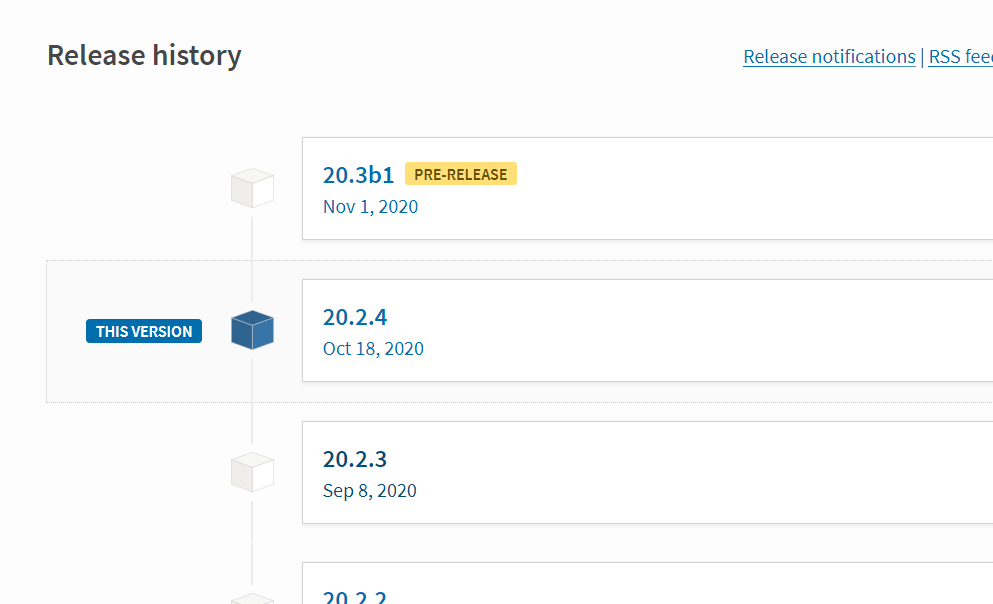Click the Sep 8, 2020 release date
This screenshot has width=993, height=604.
pyautogui.click(x=369, y=491)
